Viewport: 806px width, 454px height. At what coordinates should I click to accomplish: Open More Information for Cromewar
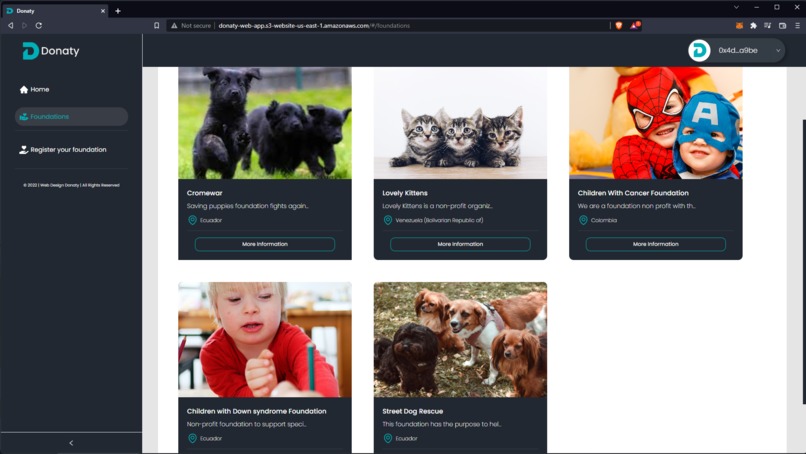point(265,244)
